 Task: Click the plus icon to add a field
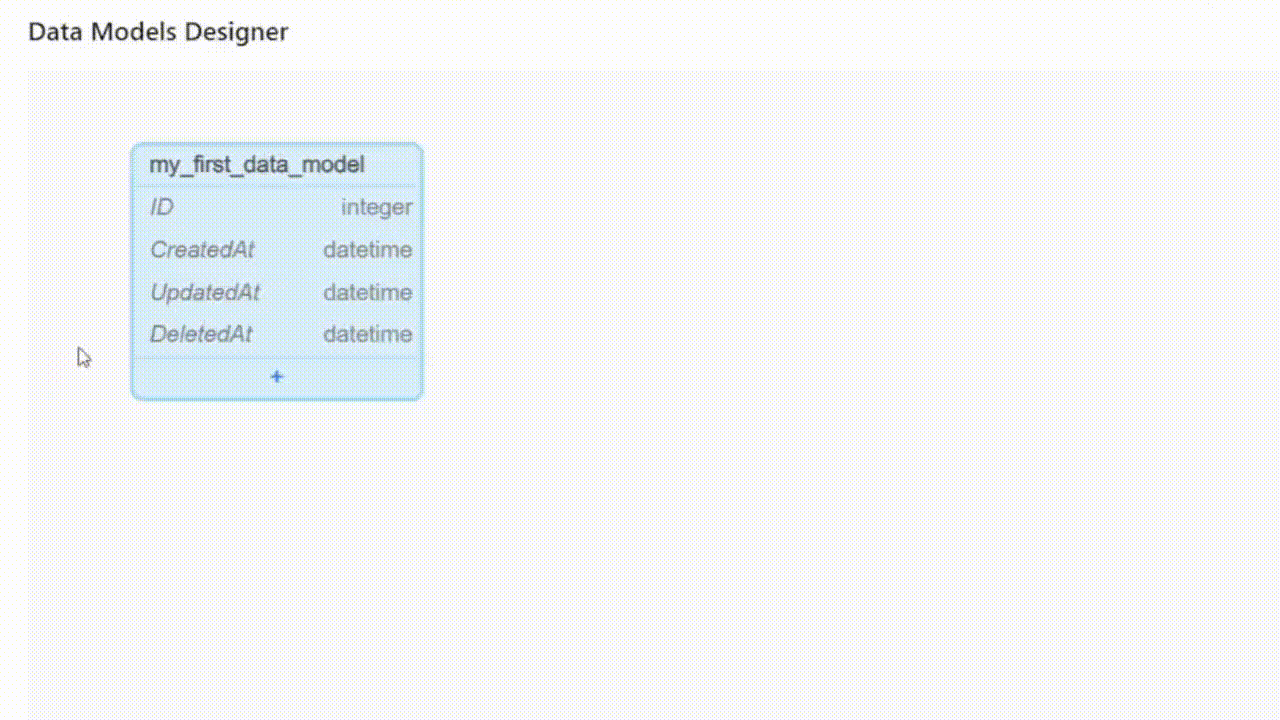[277, 377]
